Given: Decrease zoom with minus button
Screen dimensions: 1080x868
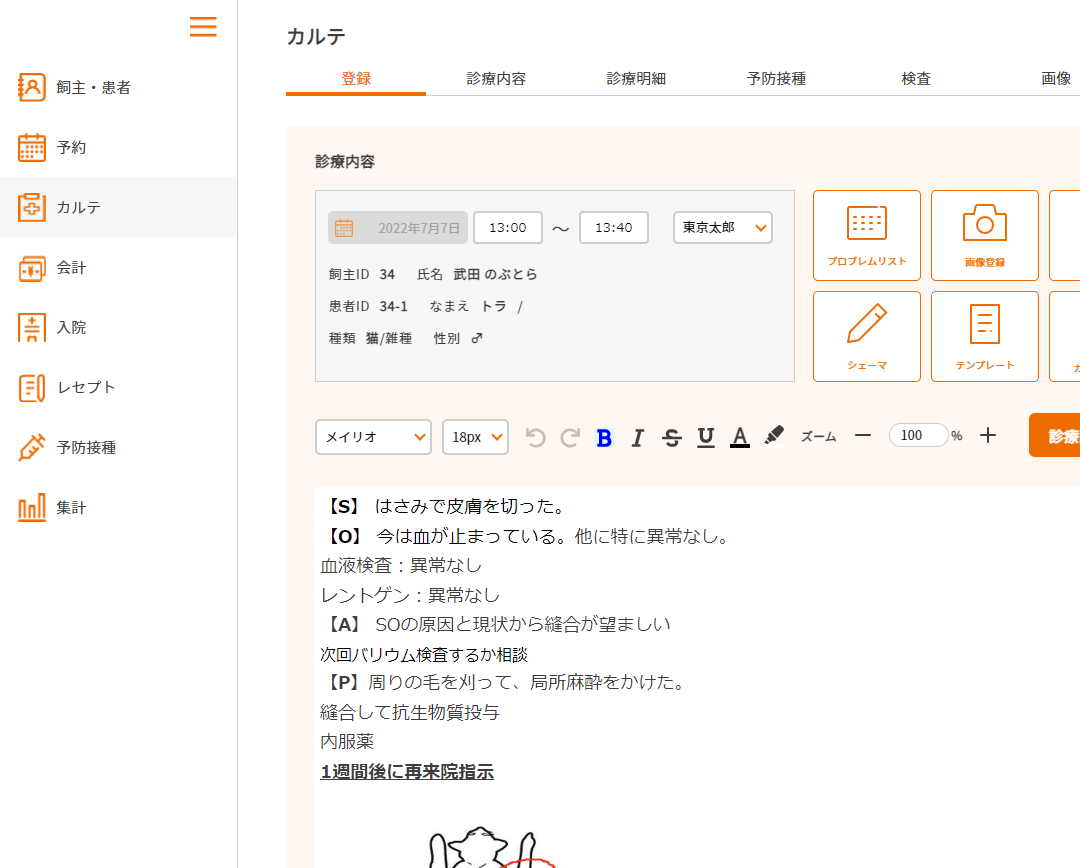Looking at the screenshot, I should point(863,435).
